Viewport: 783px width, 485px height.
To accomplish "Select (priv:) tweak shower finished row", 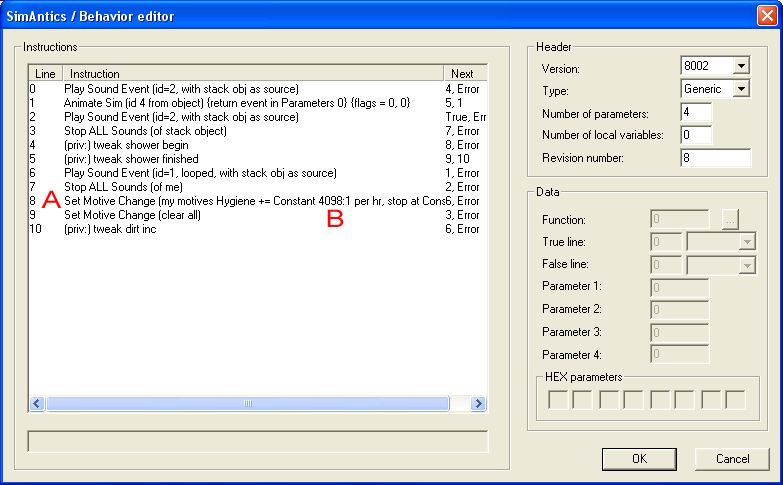I will coord(258,159).
